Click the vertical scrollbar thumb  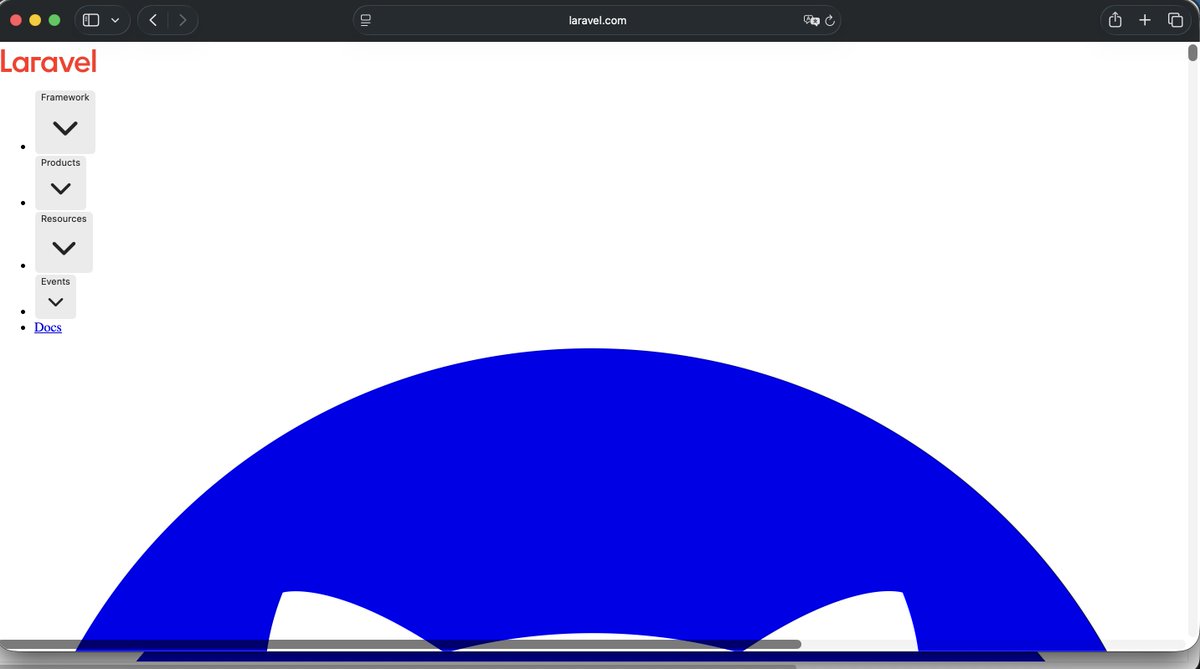point(1192,53)
